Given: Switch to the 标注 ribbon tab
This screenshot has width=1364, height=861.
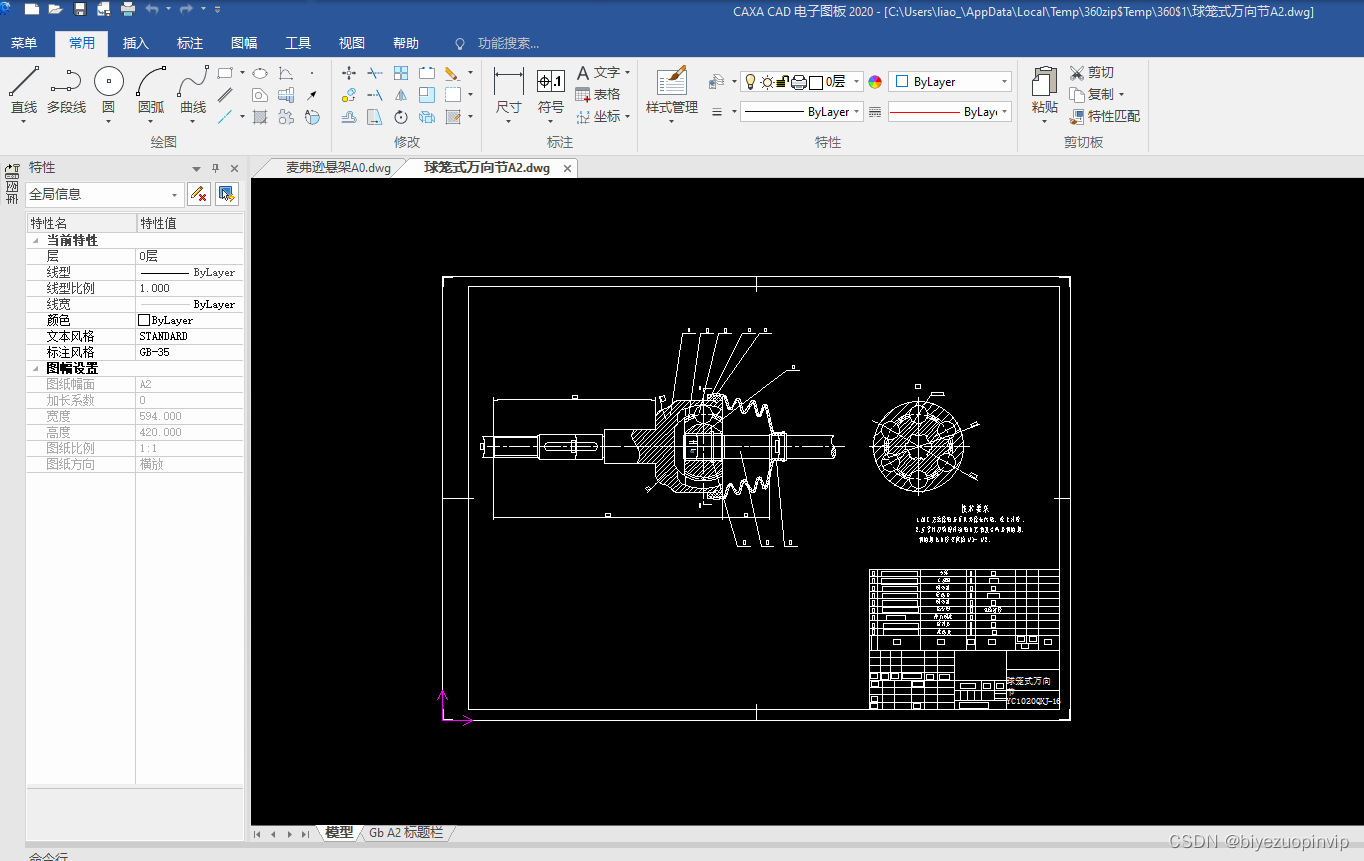Looking at the screenshot, I should coord(190,43).
